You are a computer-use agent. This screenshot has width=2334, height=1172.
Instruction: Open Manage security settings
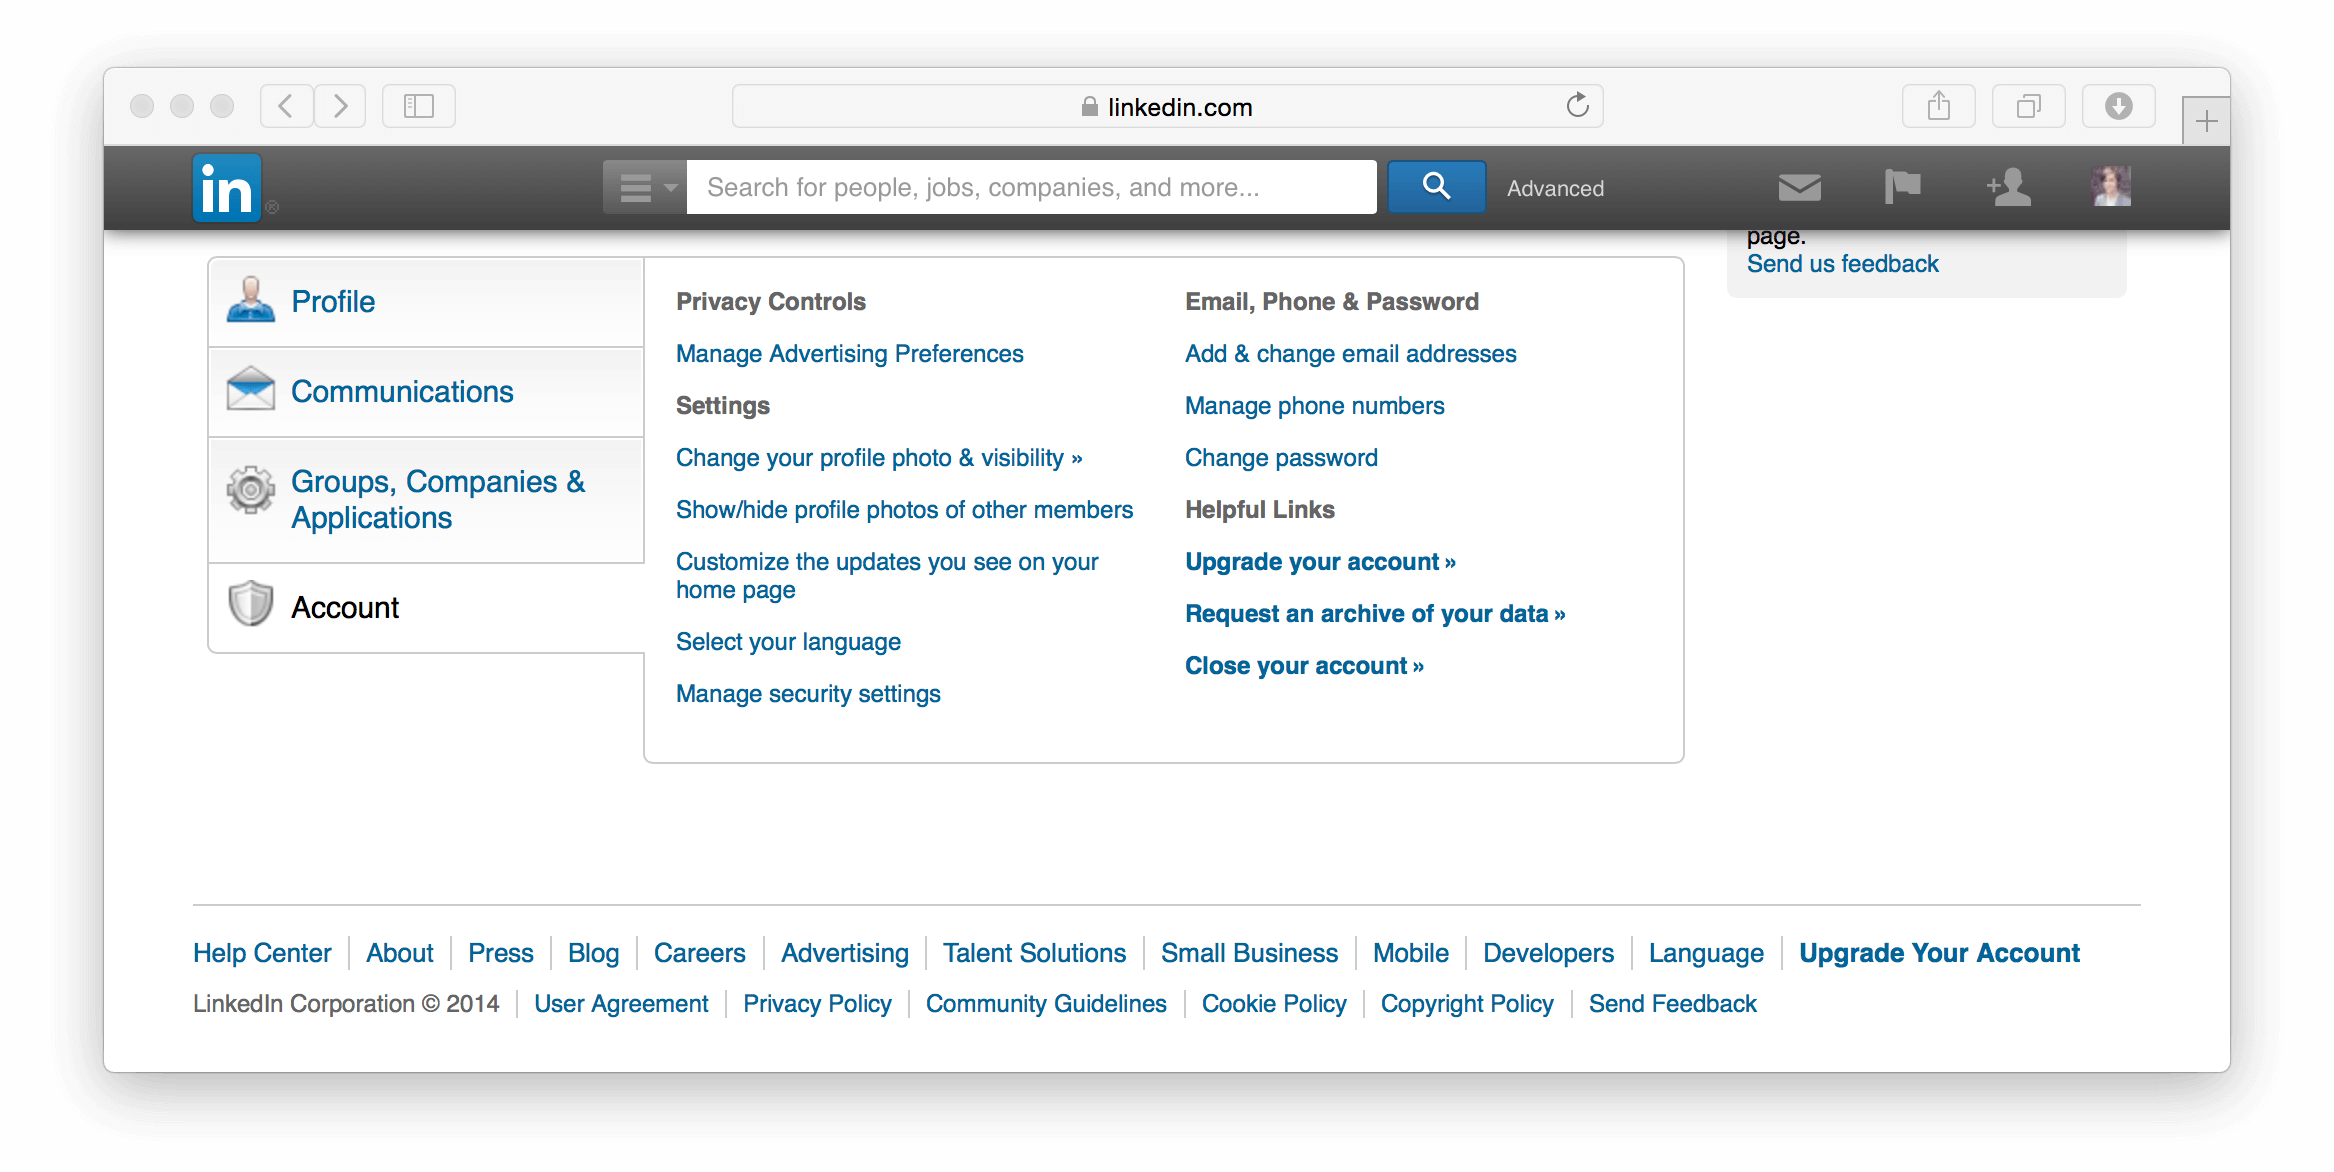(x=808, y=694)
